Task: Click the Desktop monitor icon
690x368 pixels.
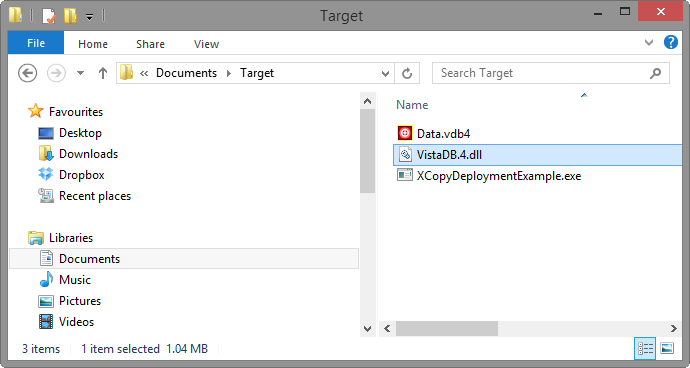Action: click(x=46, y=133)
